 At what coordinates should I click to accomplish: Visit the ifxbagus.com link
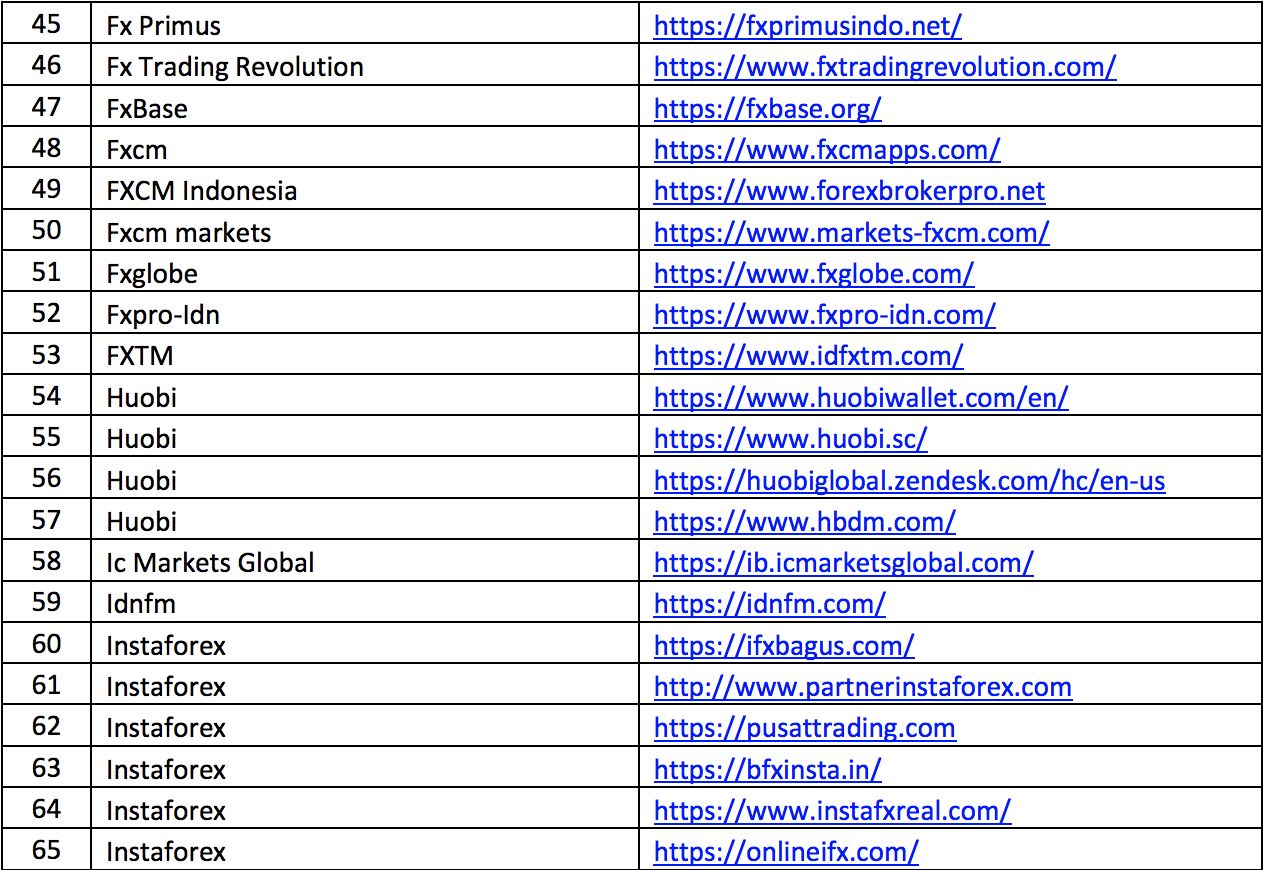point(784,646)
